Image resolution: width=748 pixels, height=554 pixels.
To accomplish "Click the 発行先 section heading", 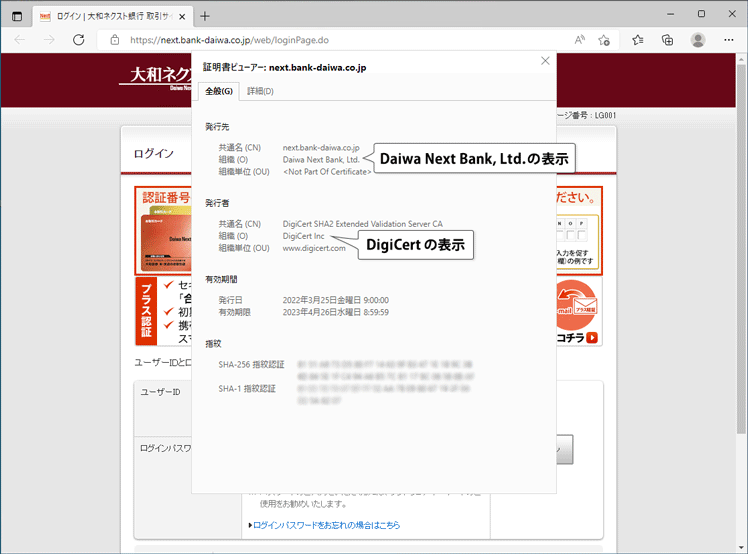I will pyautogui.click(x=217, y=126).
